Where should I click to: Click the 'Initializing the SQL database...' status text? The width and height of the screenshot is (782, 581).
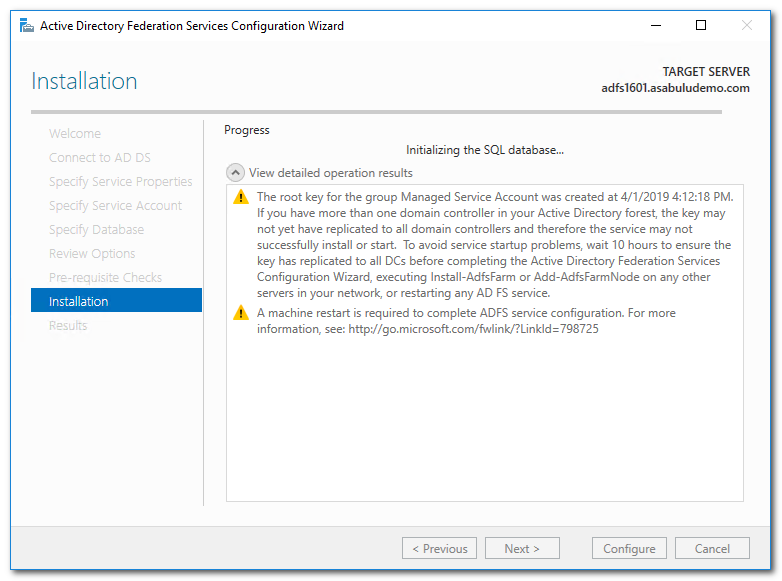point(485,150)
